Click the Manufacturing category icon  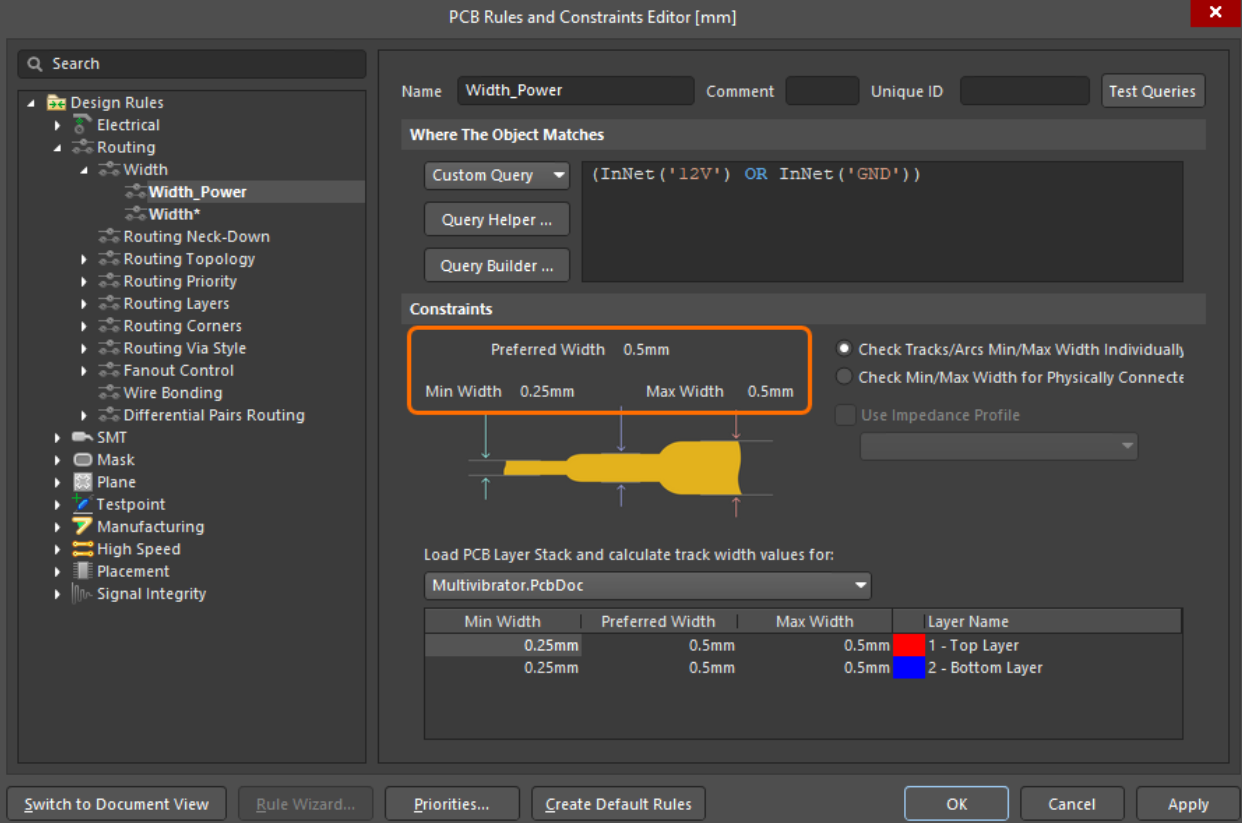tap(83, 527)
